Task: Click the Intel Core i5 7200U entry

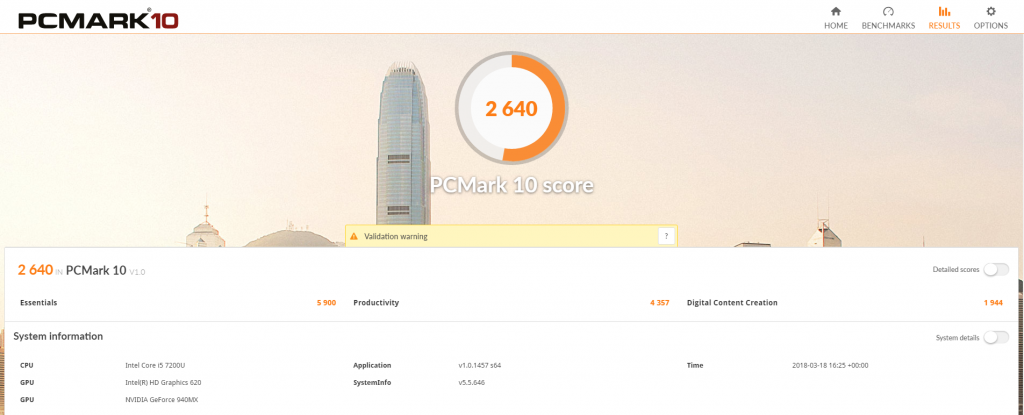Action: (x=160, y=365)
